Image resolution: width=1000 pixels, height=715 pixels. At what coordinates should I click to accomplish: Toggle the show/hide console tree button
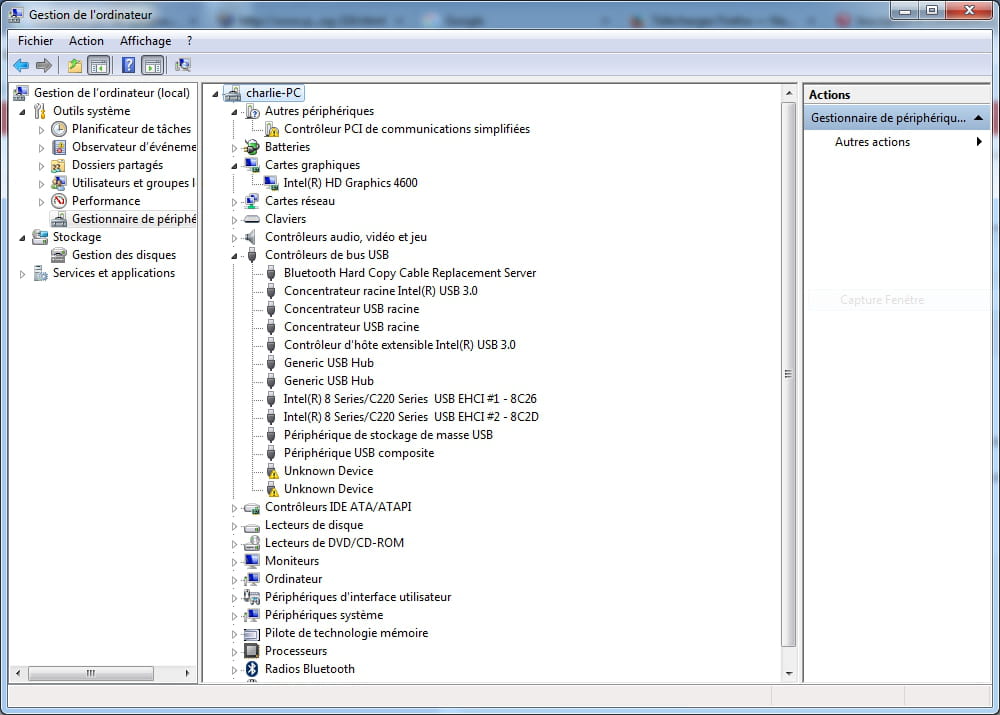[99, 66]
